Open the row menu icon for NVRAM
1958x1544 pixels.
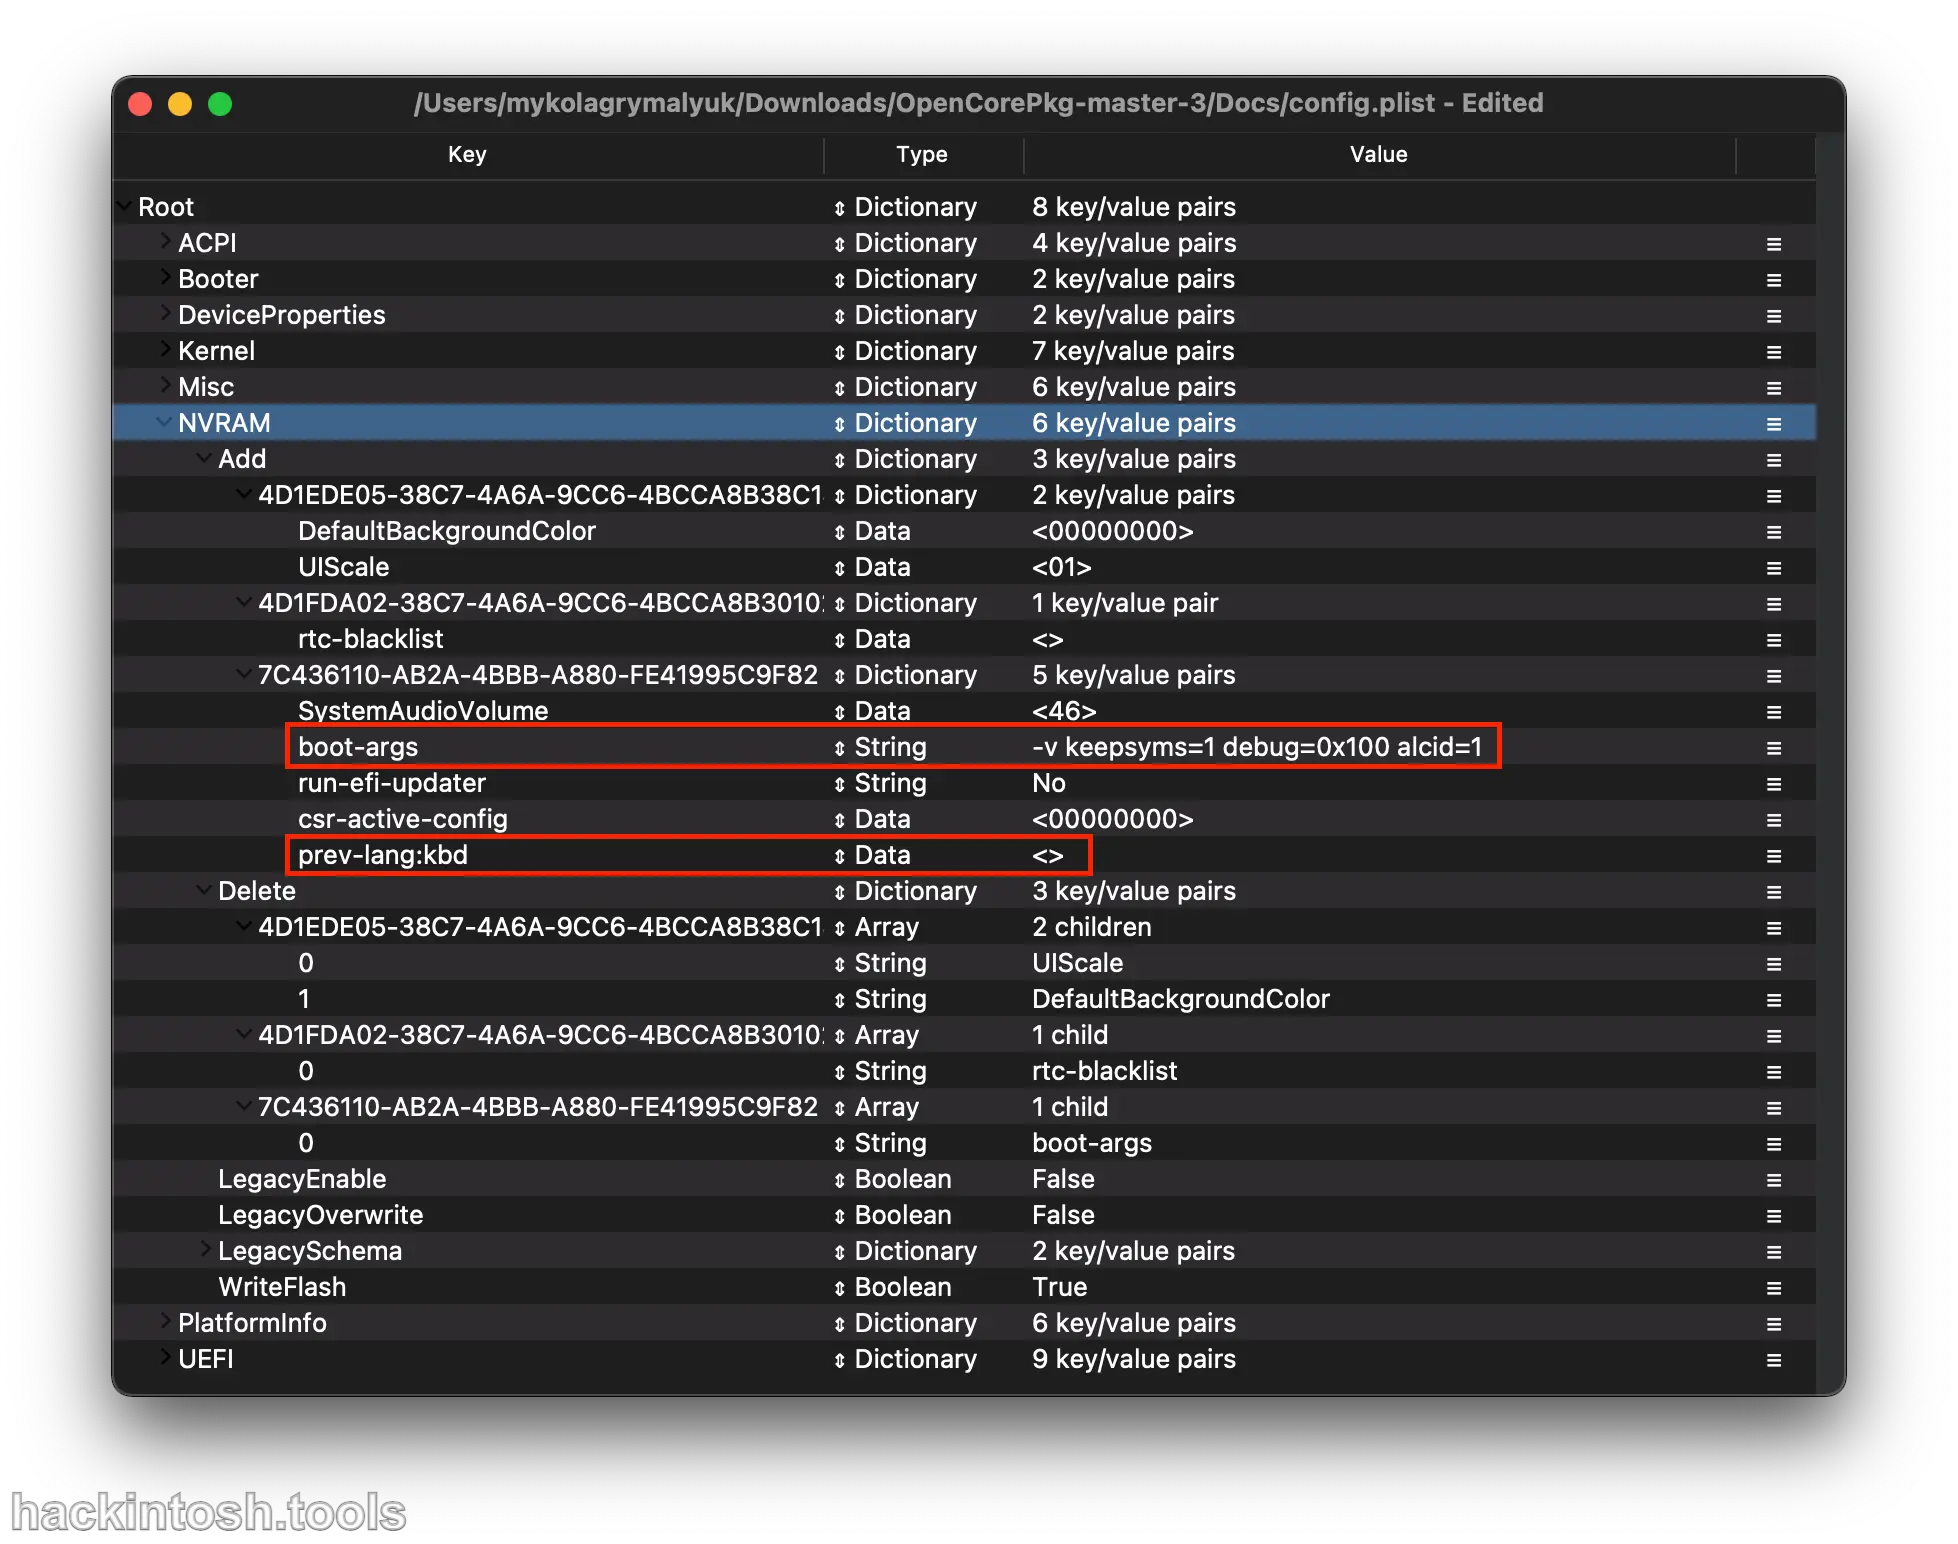click(x=1773, y=424)
